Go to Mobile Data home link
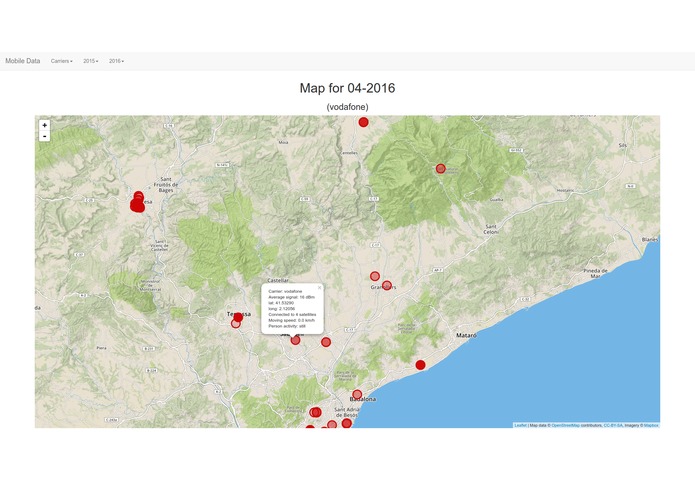The height and width of the screenshot is (494, 695). 23,61
